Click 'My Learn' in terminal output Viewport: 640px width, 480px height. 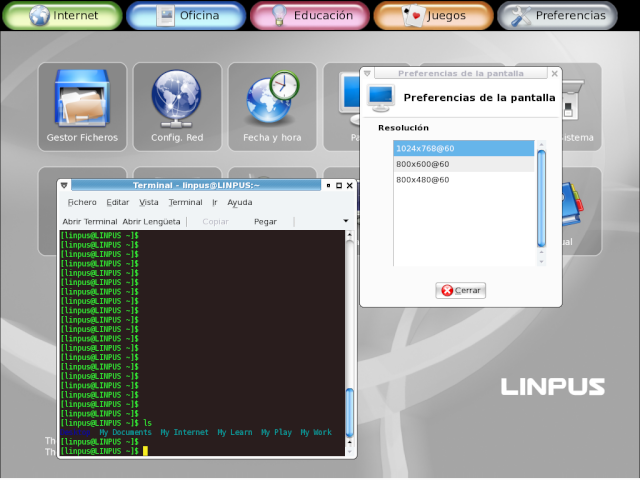[235, 432]
